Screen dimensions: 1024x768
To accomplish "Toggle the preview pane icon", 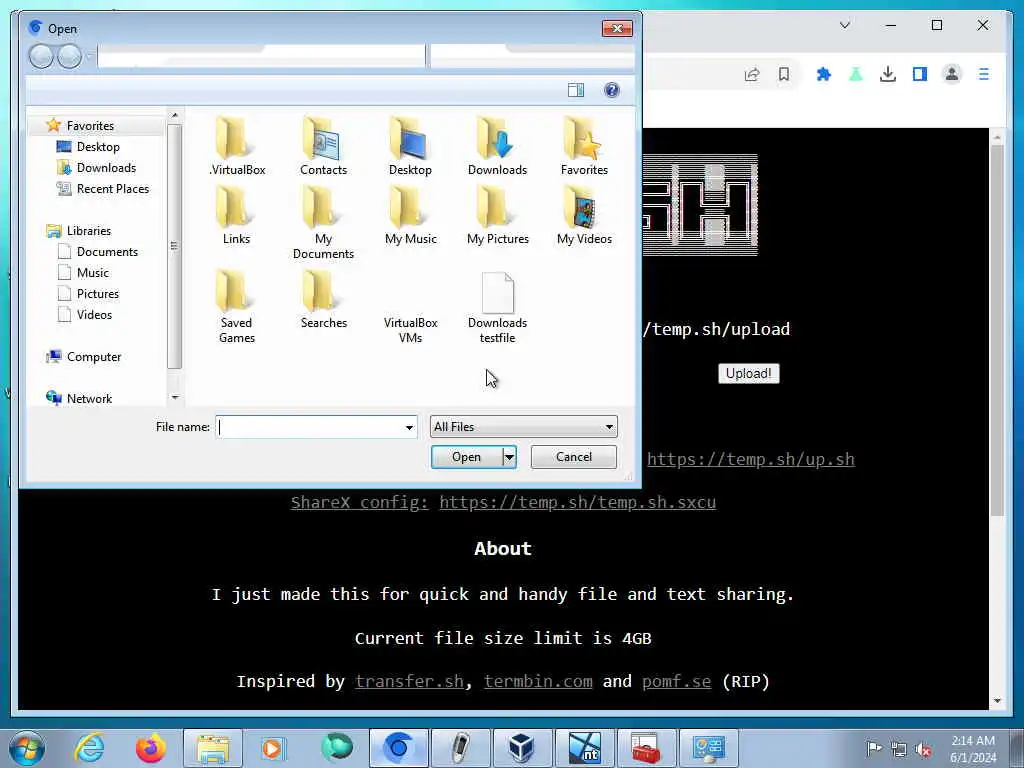I will [x=575, y=90].
